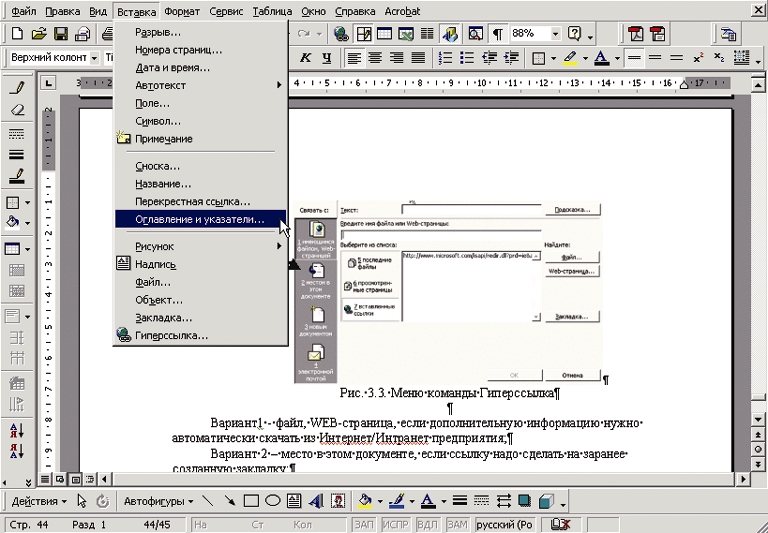This screenshot has width=768, height=533.
Task: Select the Line drawing tool
Action: pyautogui.click(x=208, y=501)
